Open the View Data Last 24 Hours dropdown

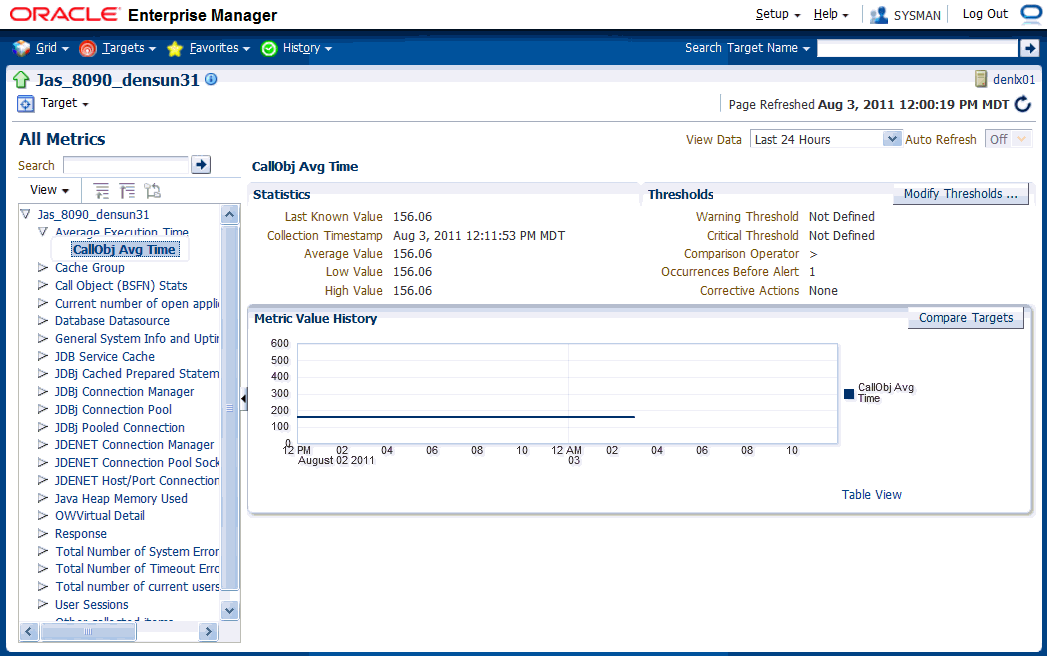click(892, 139)
